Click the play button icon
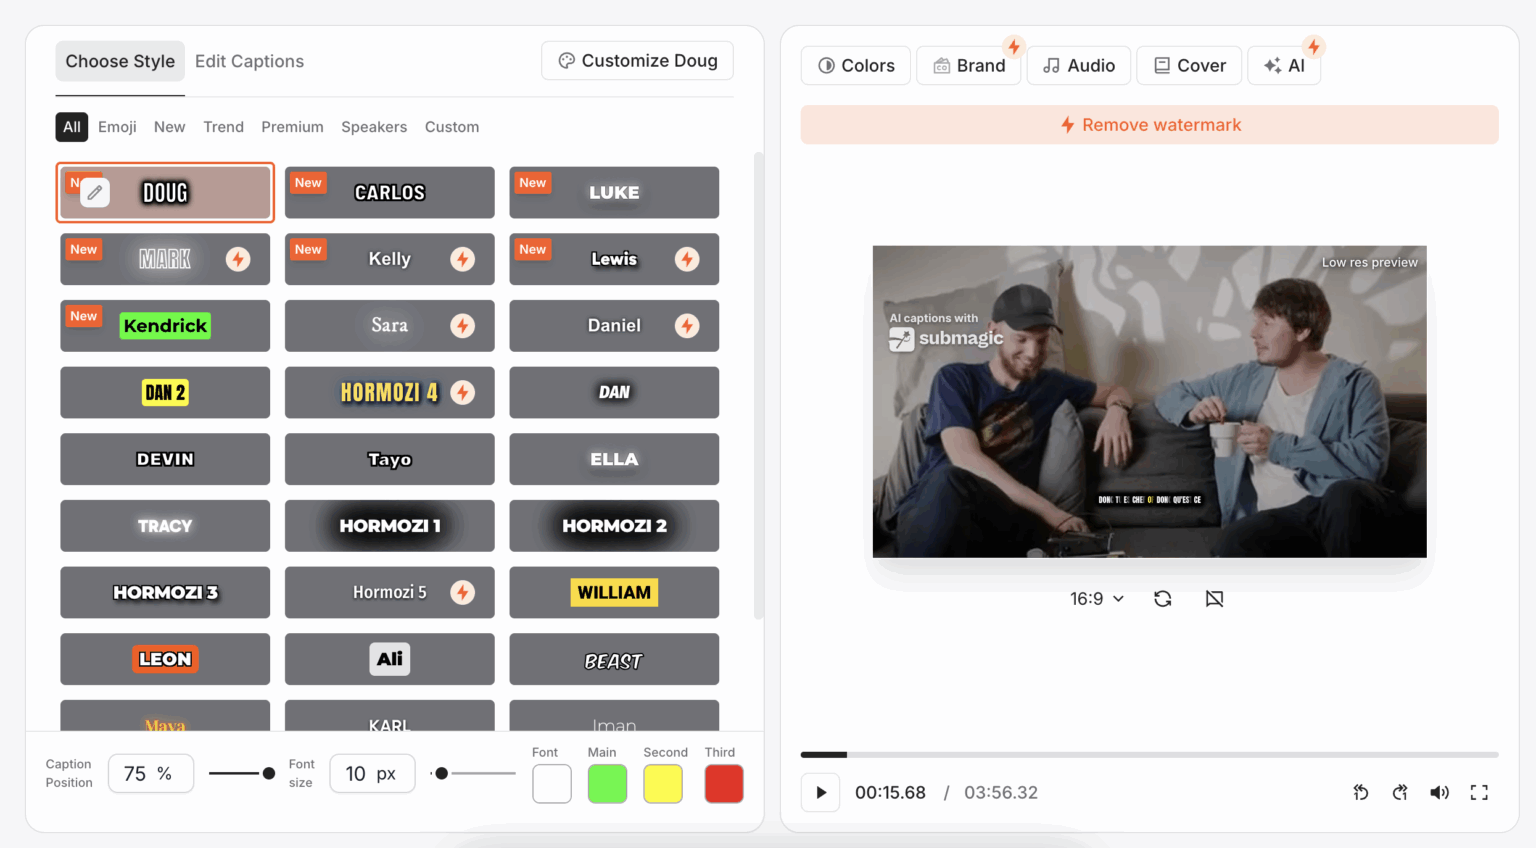1536x848 pixels. [820, 793]
